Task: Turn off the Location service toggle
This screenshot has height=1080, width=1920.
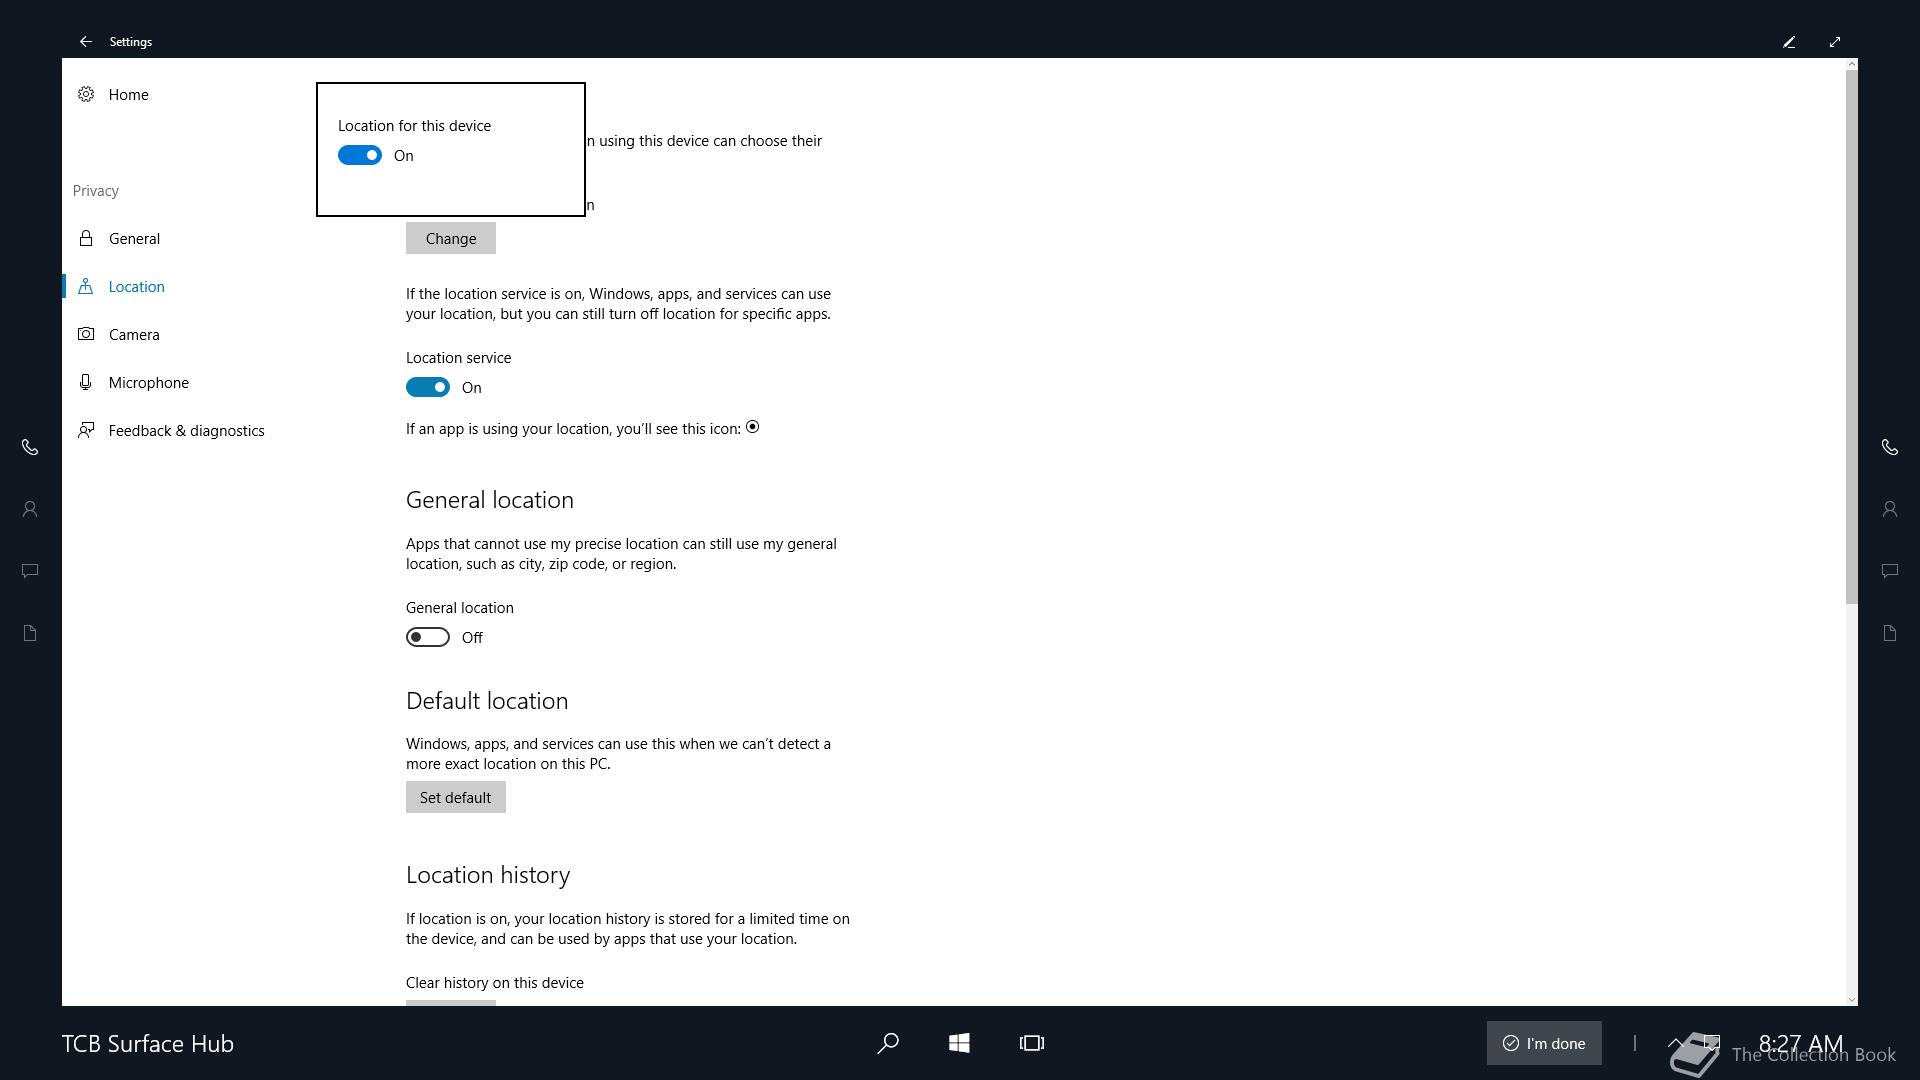Action: pyautogui.click(x=428, y=387)
